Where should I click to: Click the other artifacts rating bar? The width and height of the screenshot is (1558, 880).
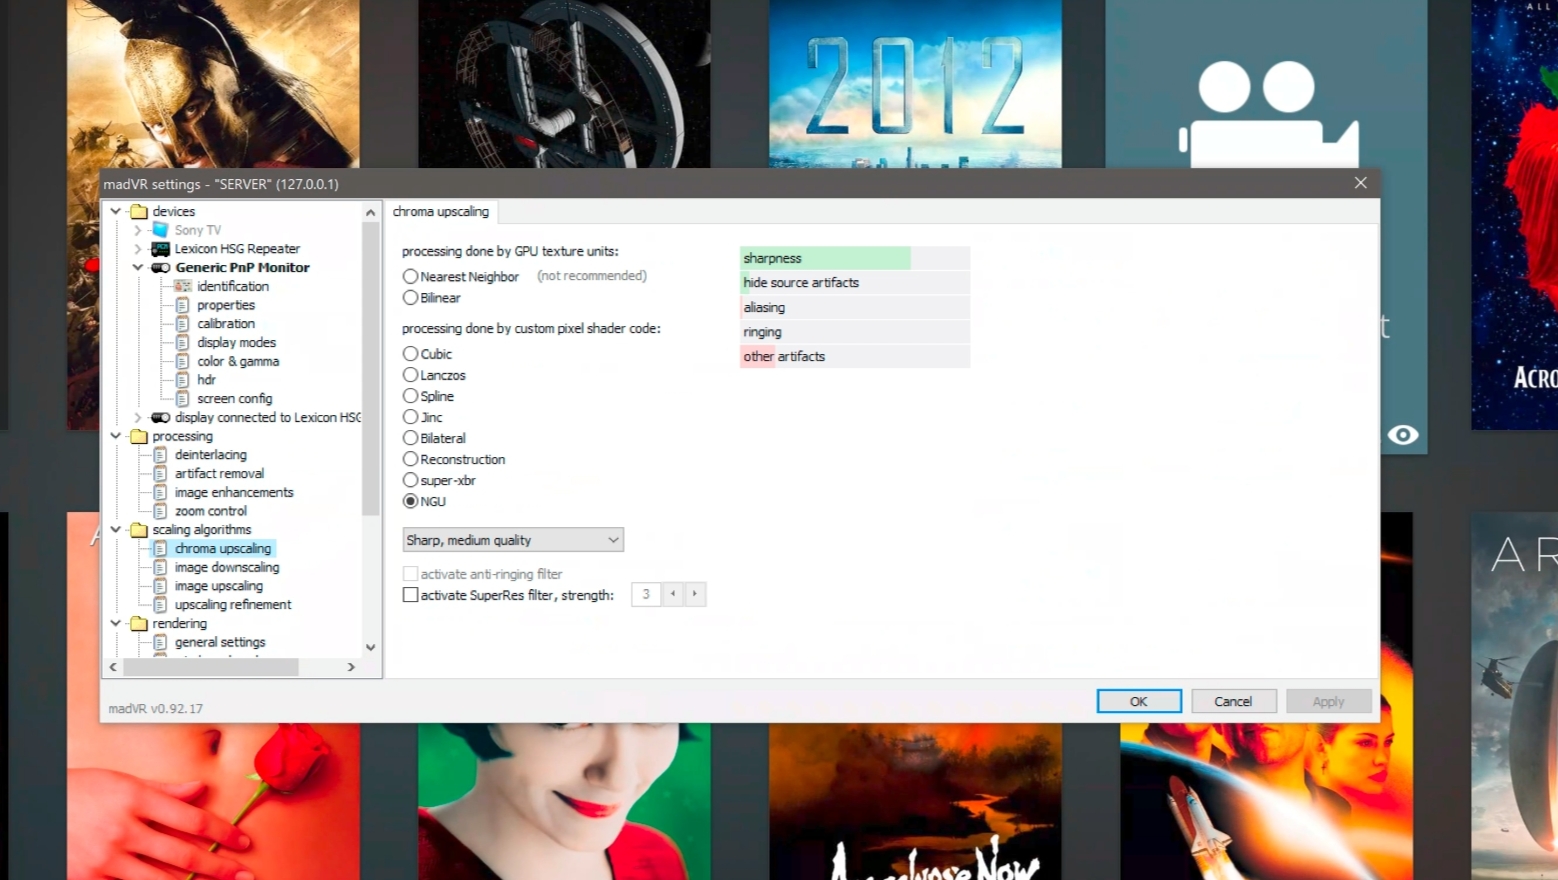tap(855, 357)
